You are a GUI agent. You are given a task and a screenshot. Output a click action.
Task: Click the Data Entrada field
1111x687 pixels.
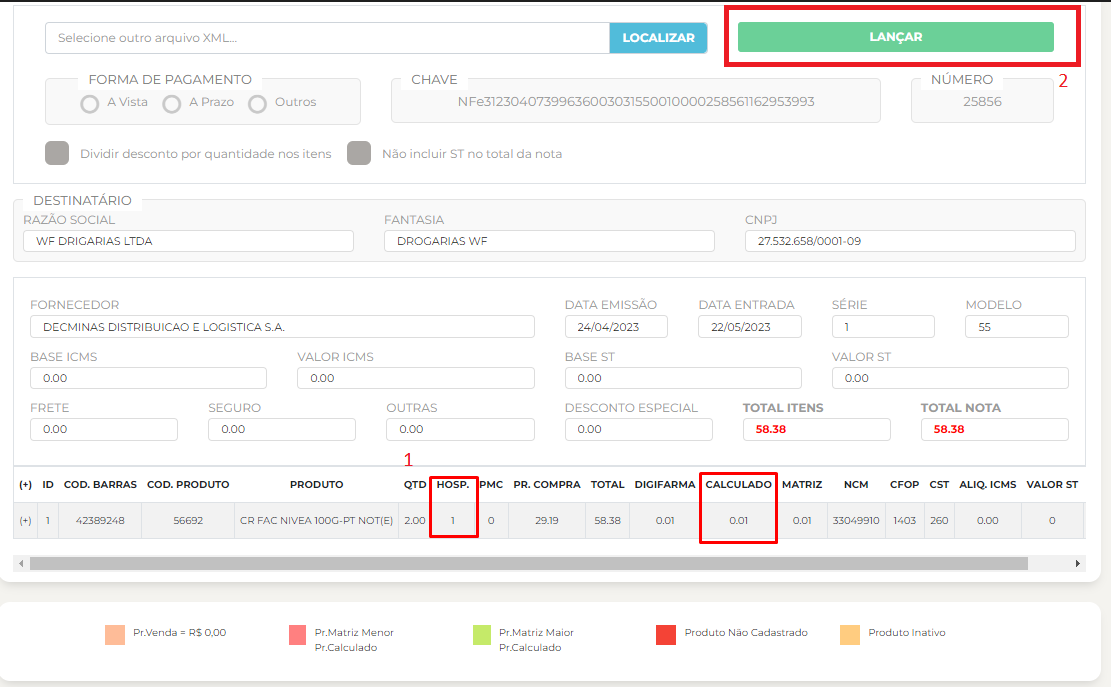point(750,327)
